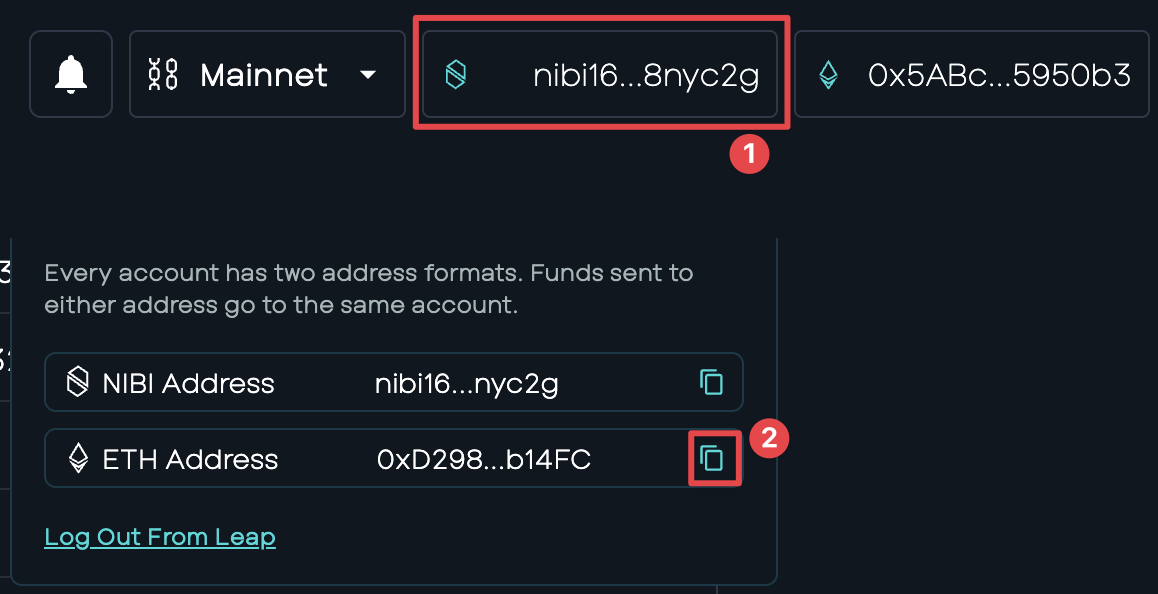Copy the ETH Address with its copy icon
Image resolution: width=1158 pixels, height=594 pixels.
(x=711, y=458)
